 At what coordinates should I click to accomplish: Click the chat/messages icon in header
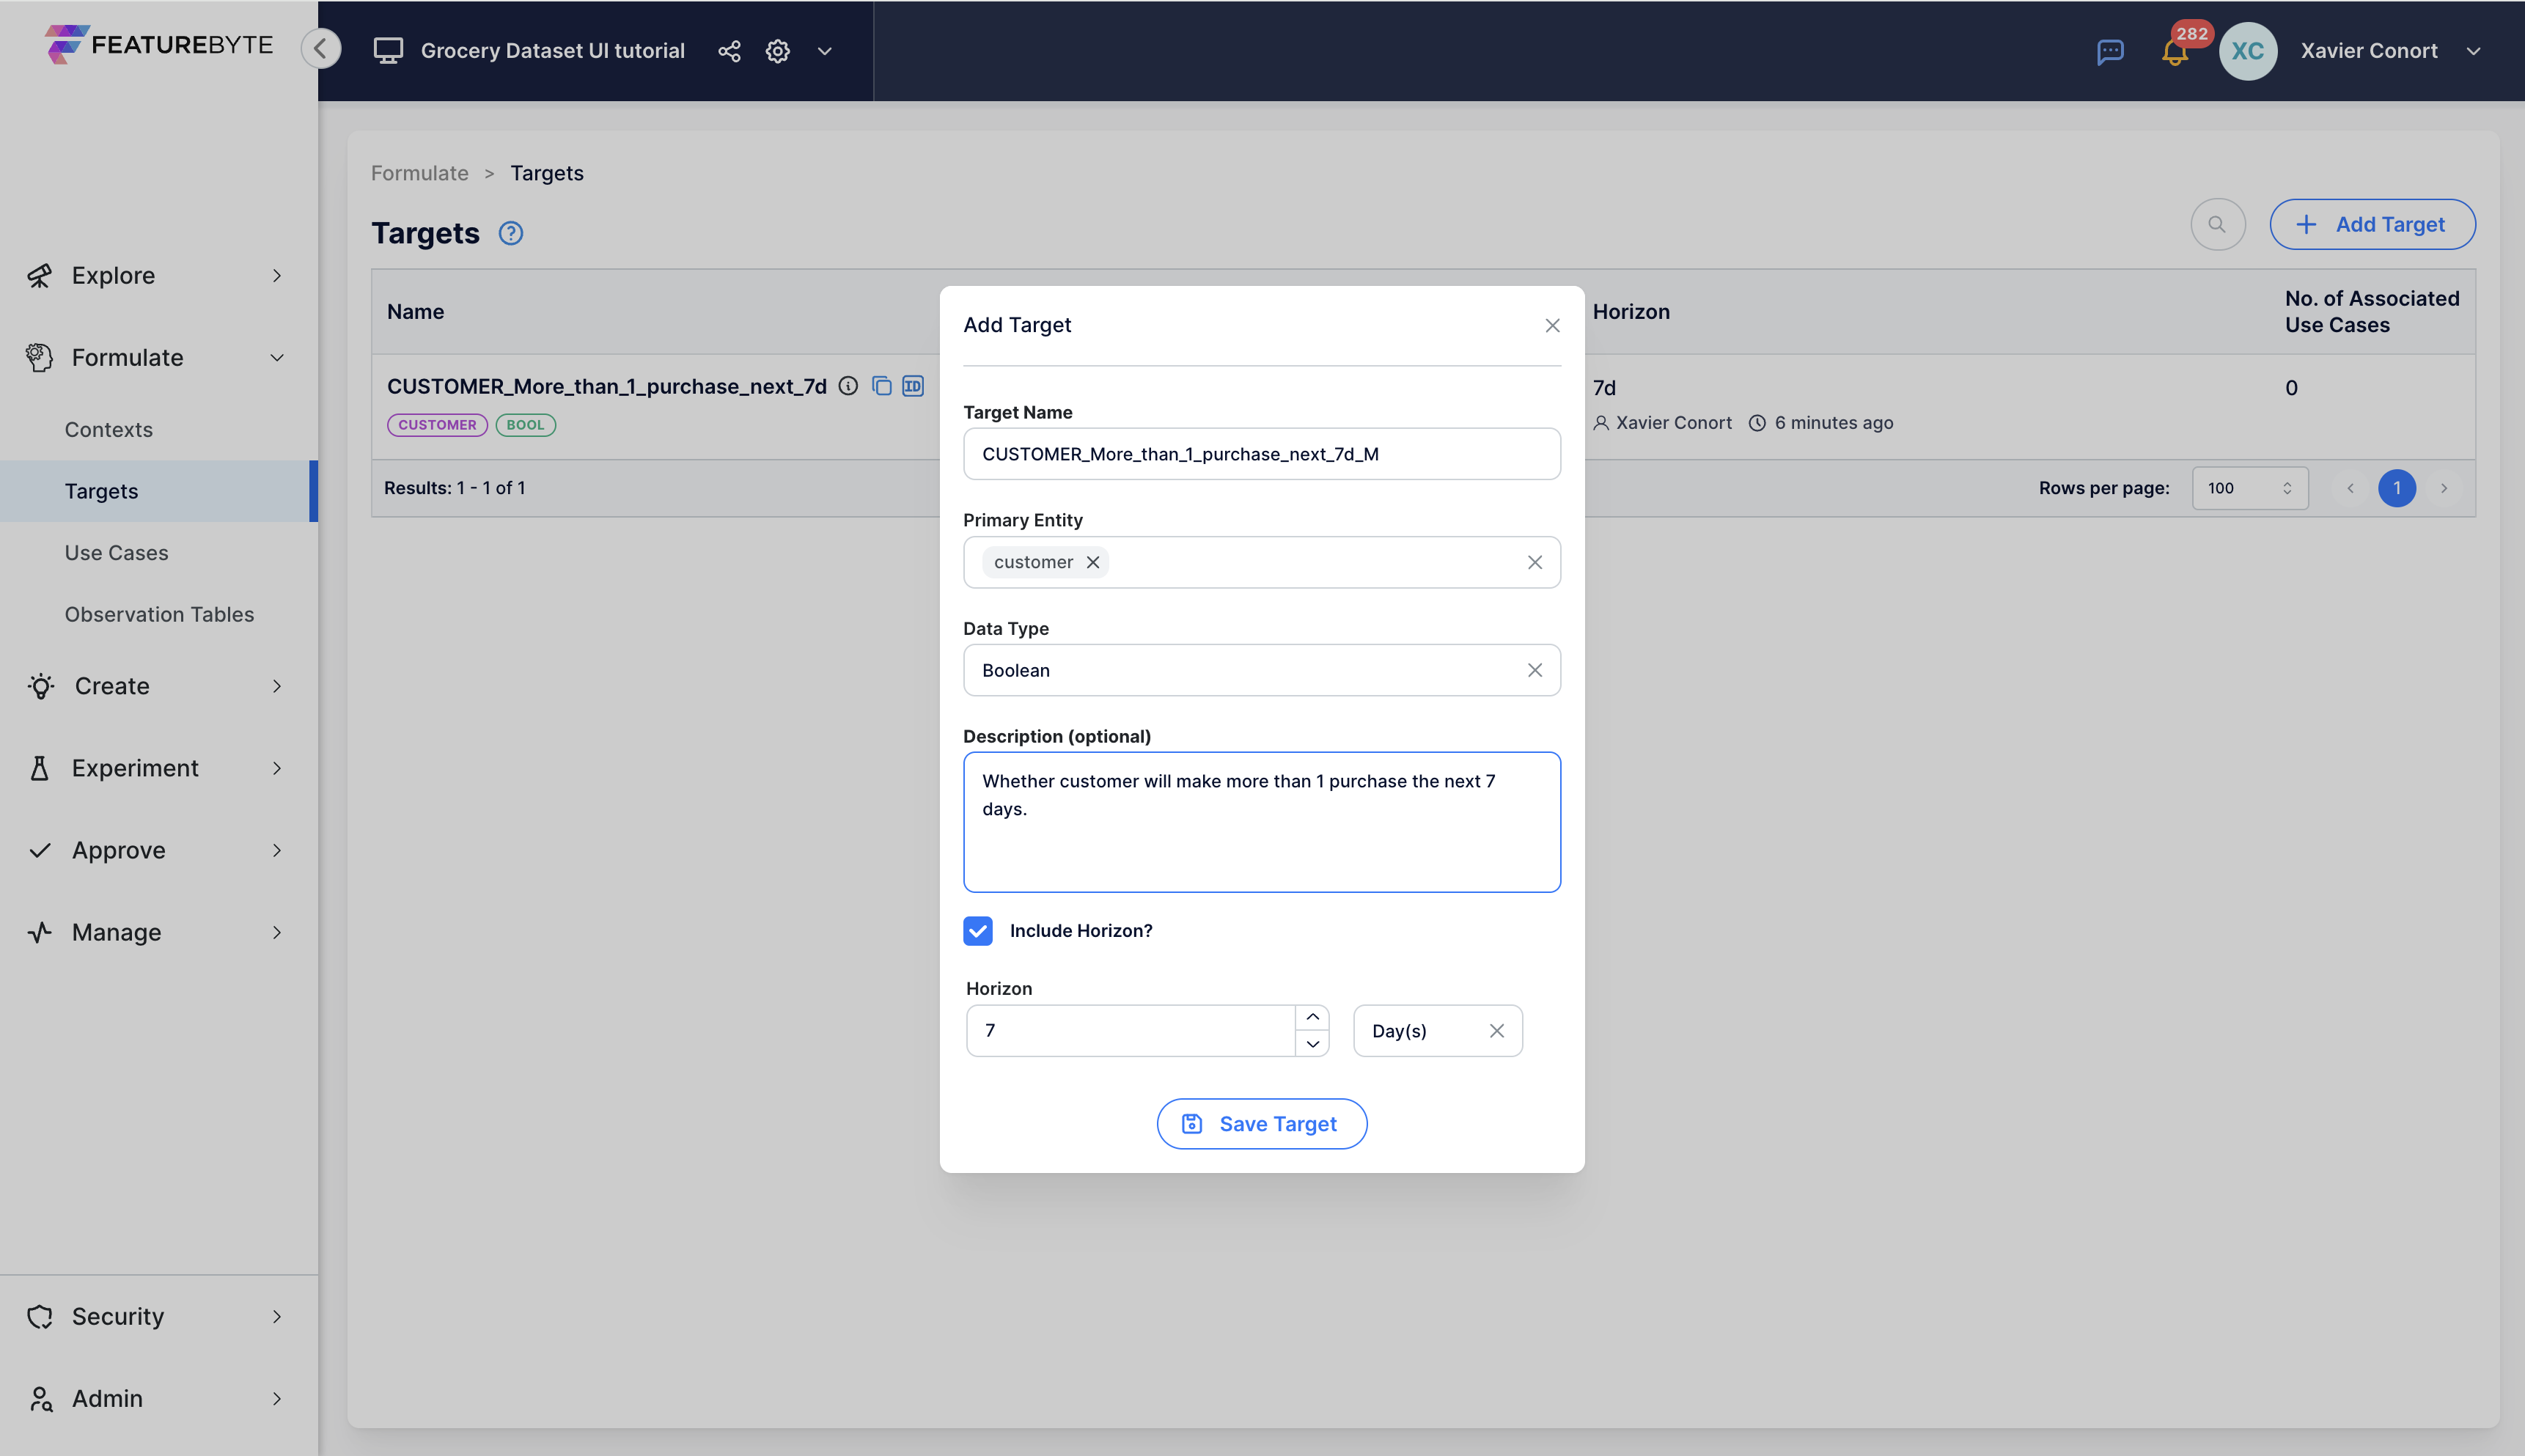click(2111, 51)
